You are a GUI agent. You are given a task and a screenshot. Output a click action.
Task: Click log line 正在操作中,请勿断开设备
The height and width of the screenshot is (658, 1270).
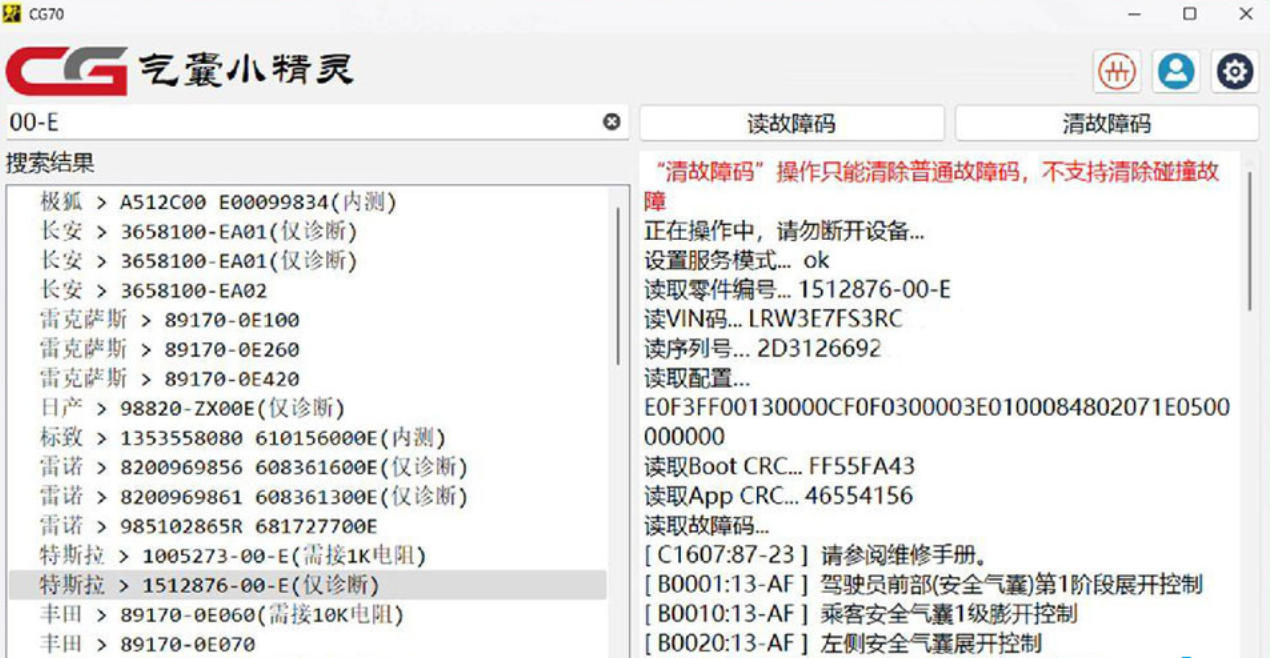tap(784, 232)
